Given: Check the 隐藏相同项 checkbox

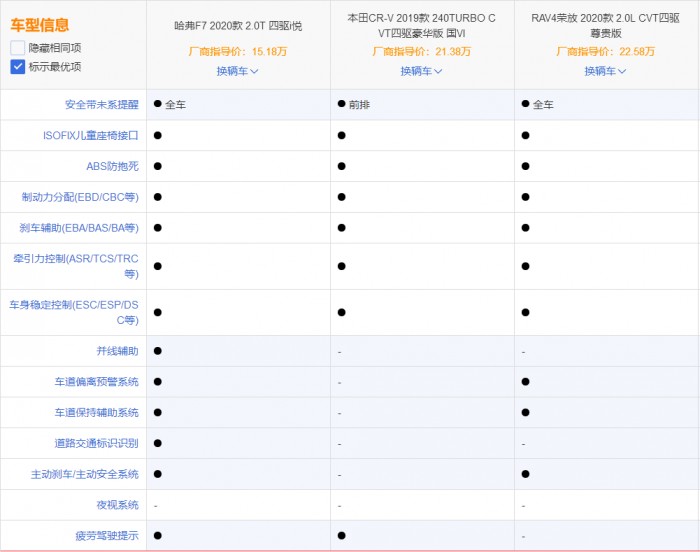Looking at the screenshot, I should click(x=17, y=48).
